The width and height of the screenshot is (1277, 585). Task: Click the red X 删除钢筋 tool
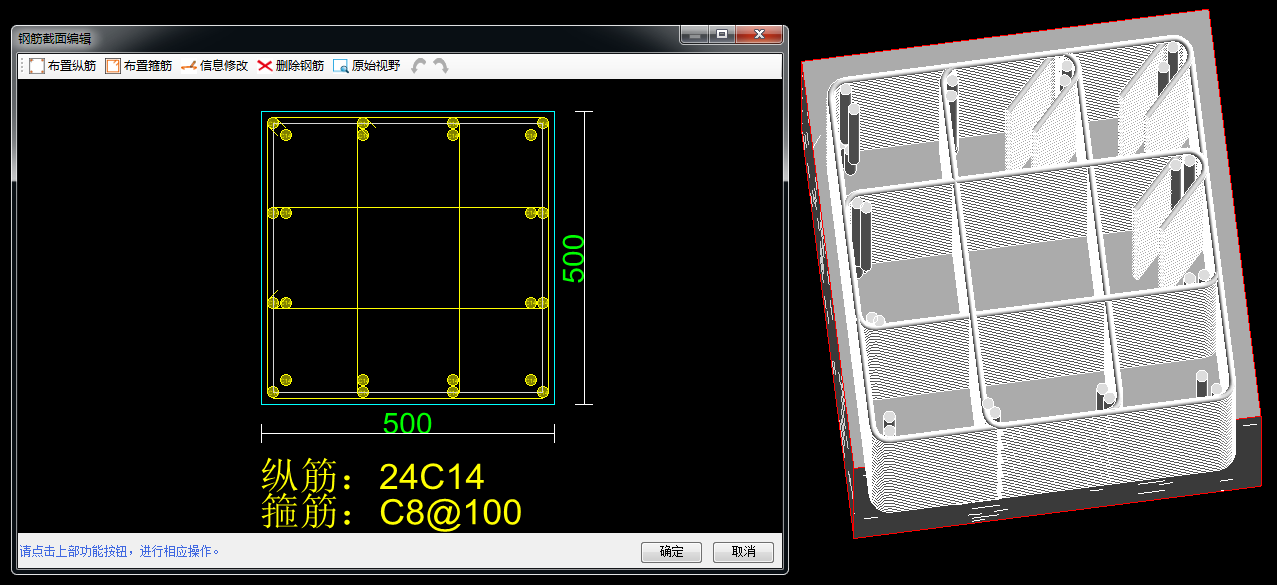tap(290, 66)
